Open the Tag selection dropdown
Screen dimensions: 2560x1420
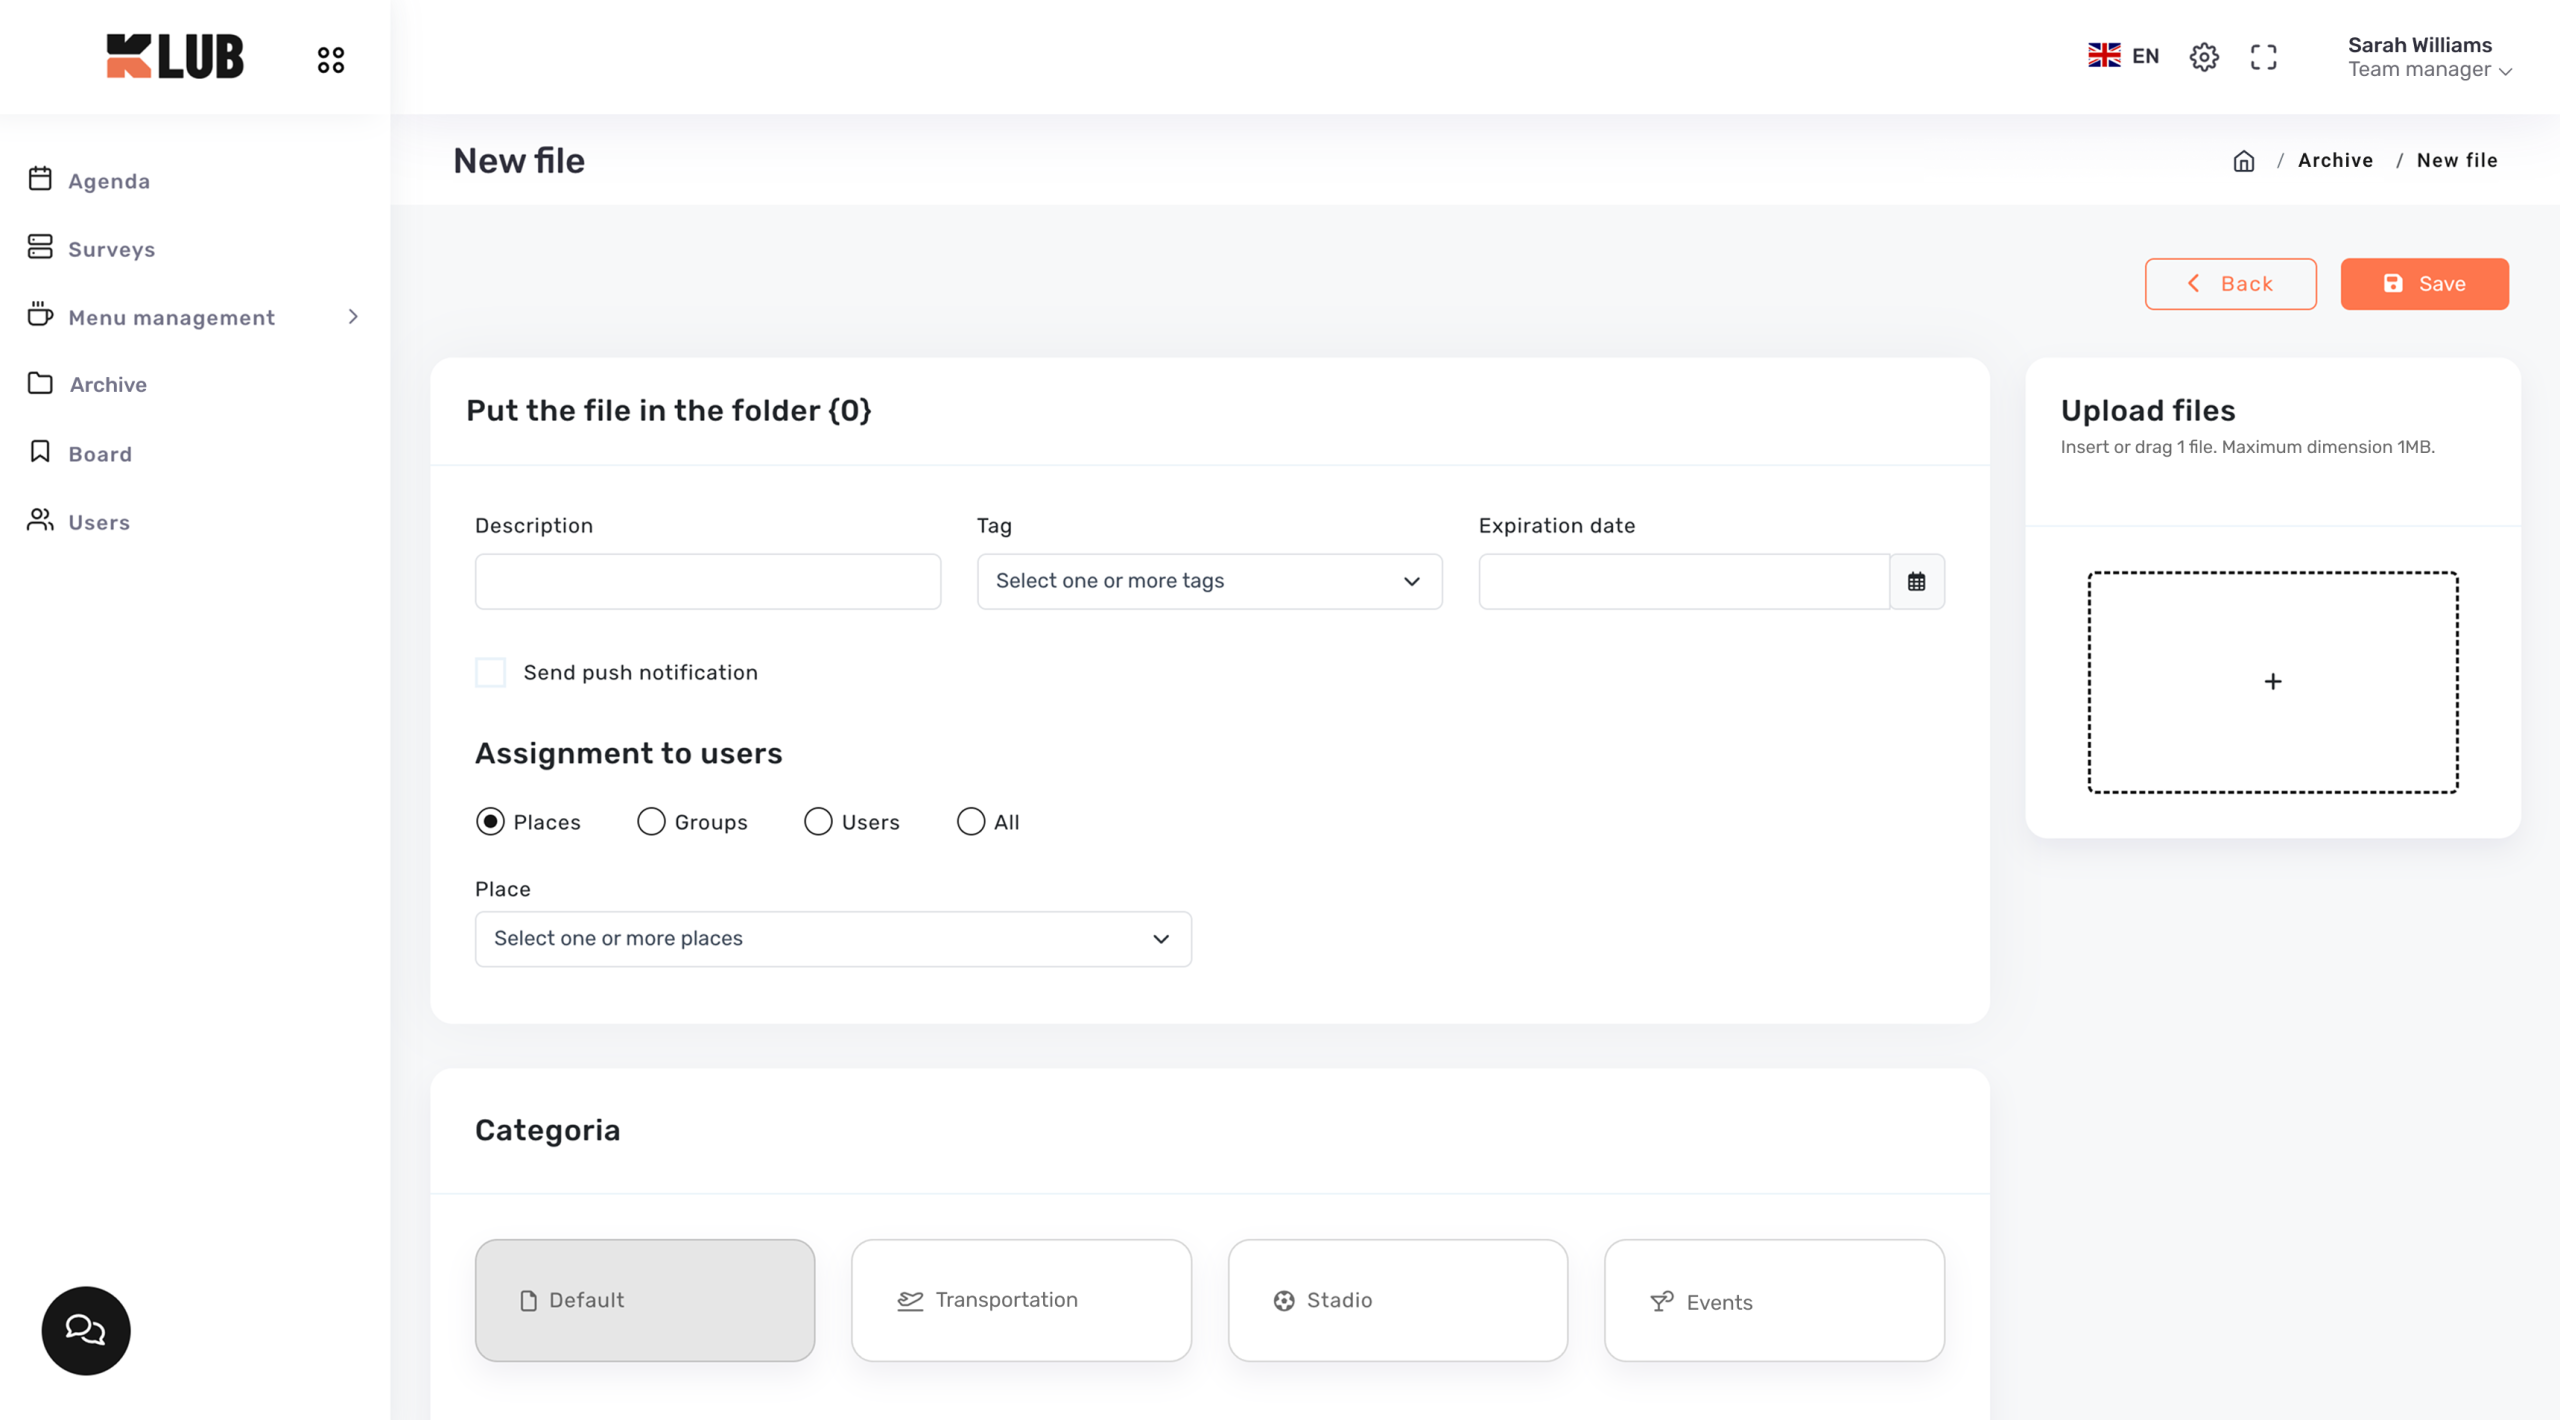coord(1208,582)
